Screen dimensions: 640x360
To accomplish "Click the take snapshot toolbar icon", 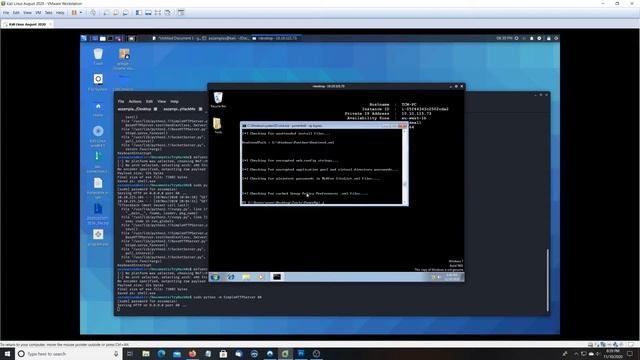I will [x=107, y=13].
